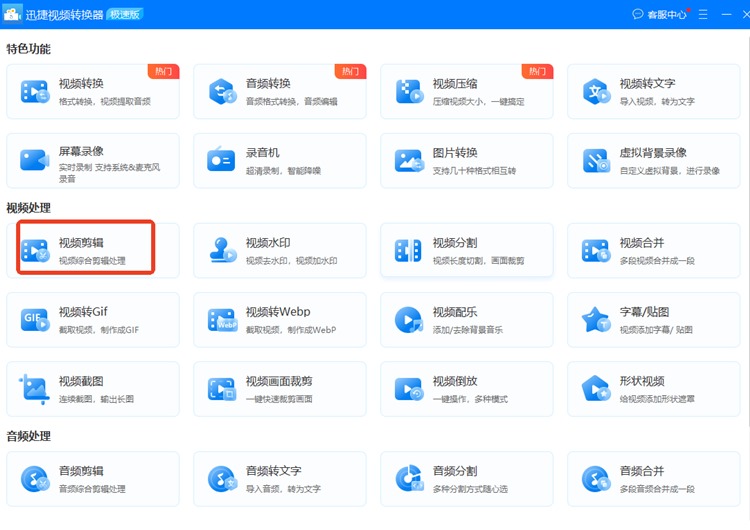
Task: Click text 添加/去除背景音乐
Action: pos(468,330)
